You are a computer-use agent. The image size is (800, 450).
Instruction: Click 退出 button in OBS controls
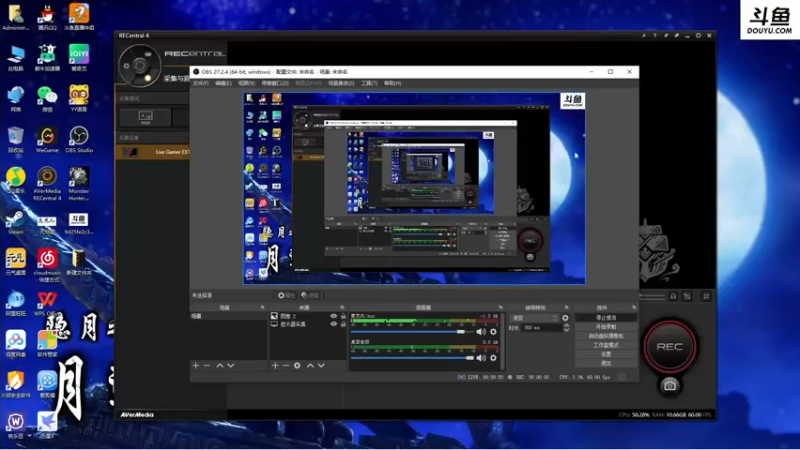click(606, 363)
